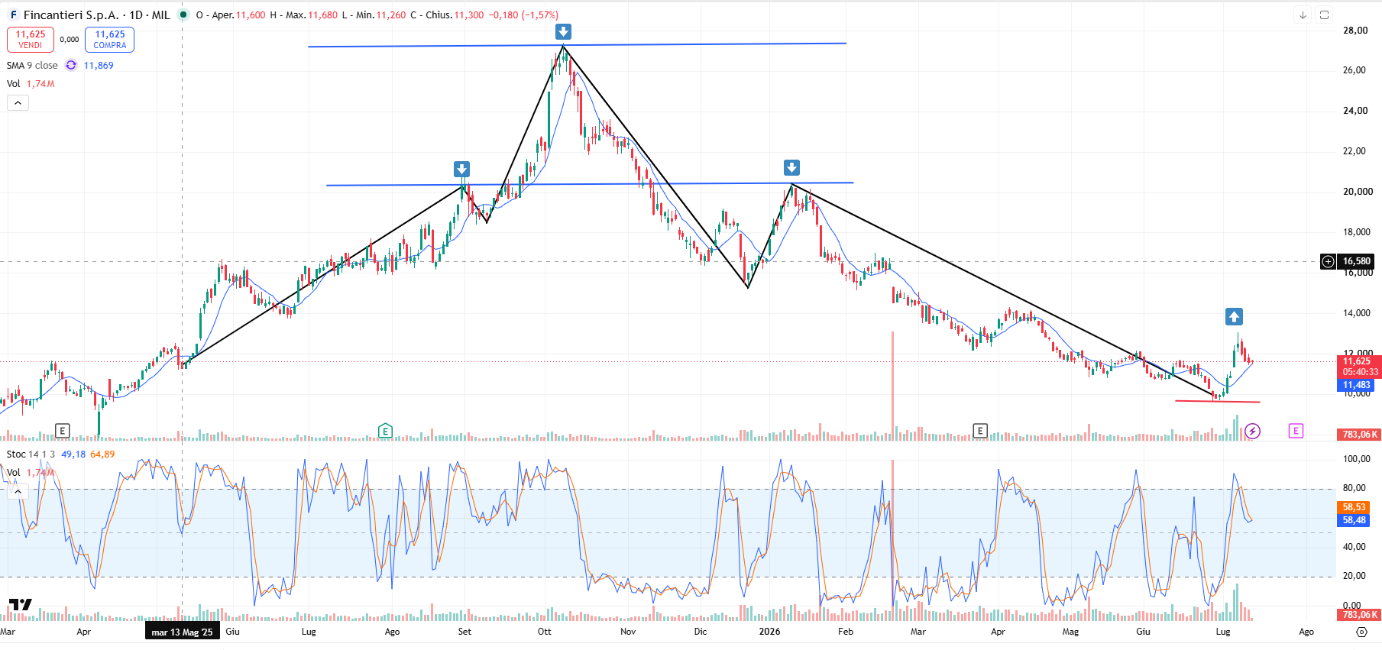Click the red support line near July low

pyautogui.click(x=1217, y=401)
